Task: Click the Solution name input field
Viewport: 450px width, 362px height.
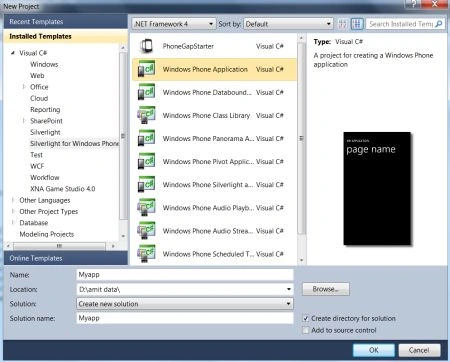Action: [x=185, y=318]
